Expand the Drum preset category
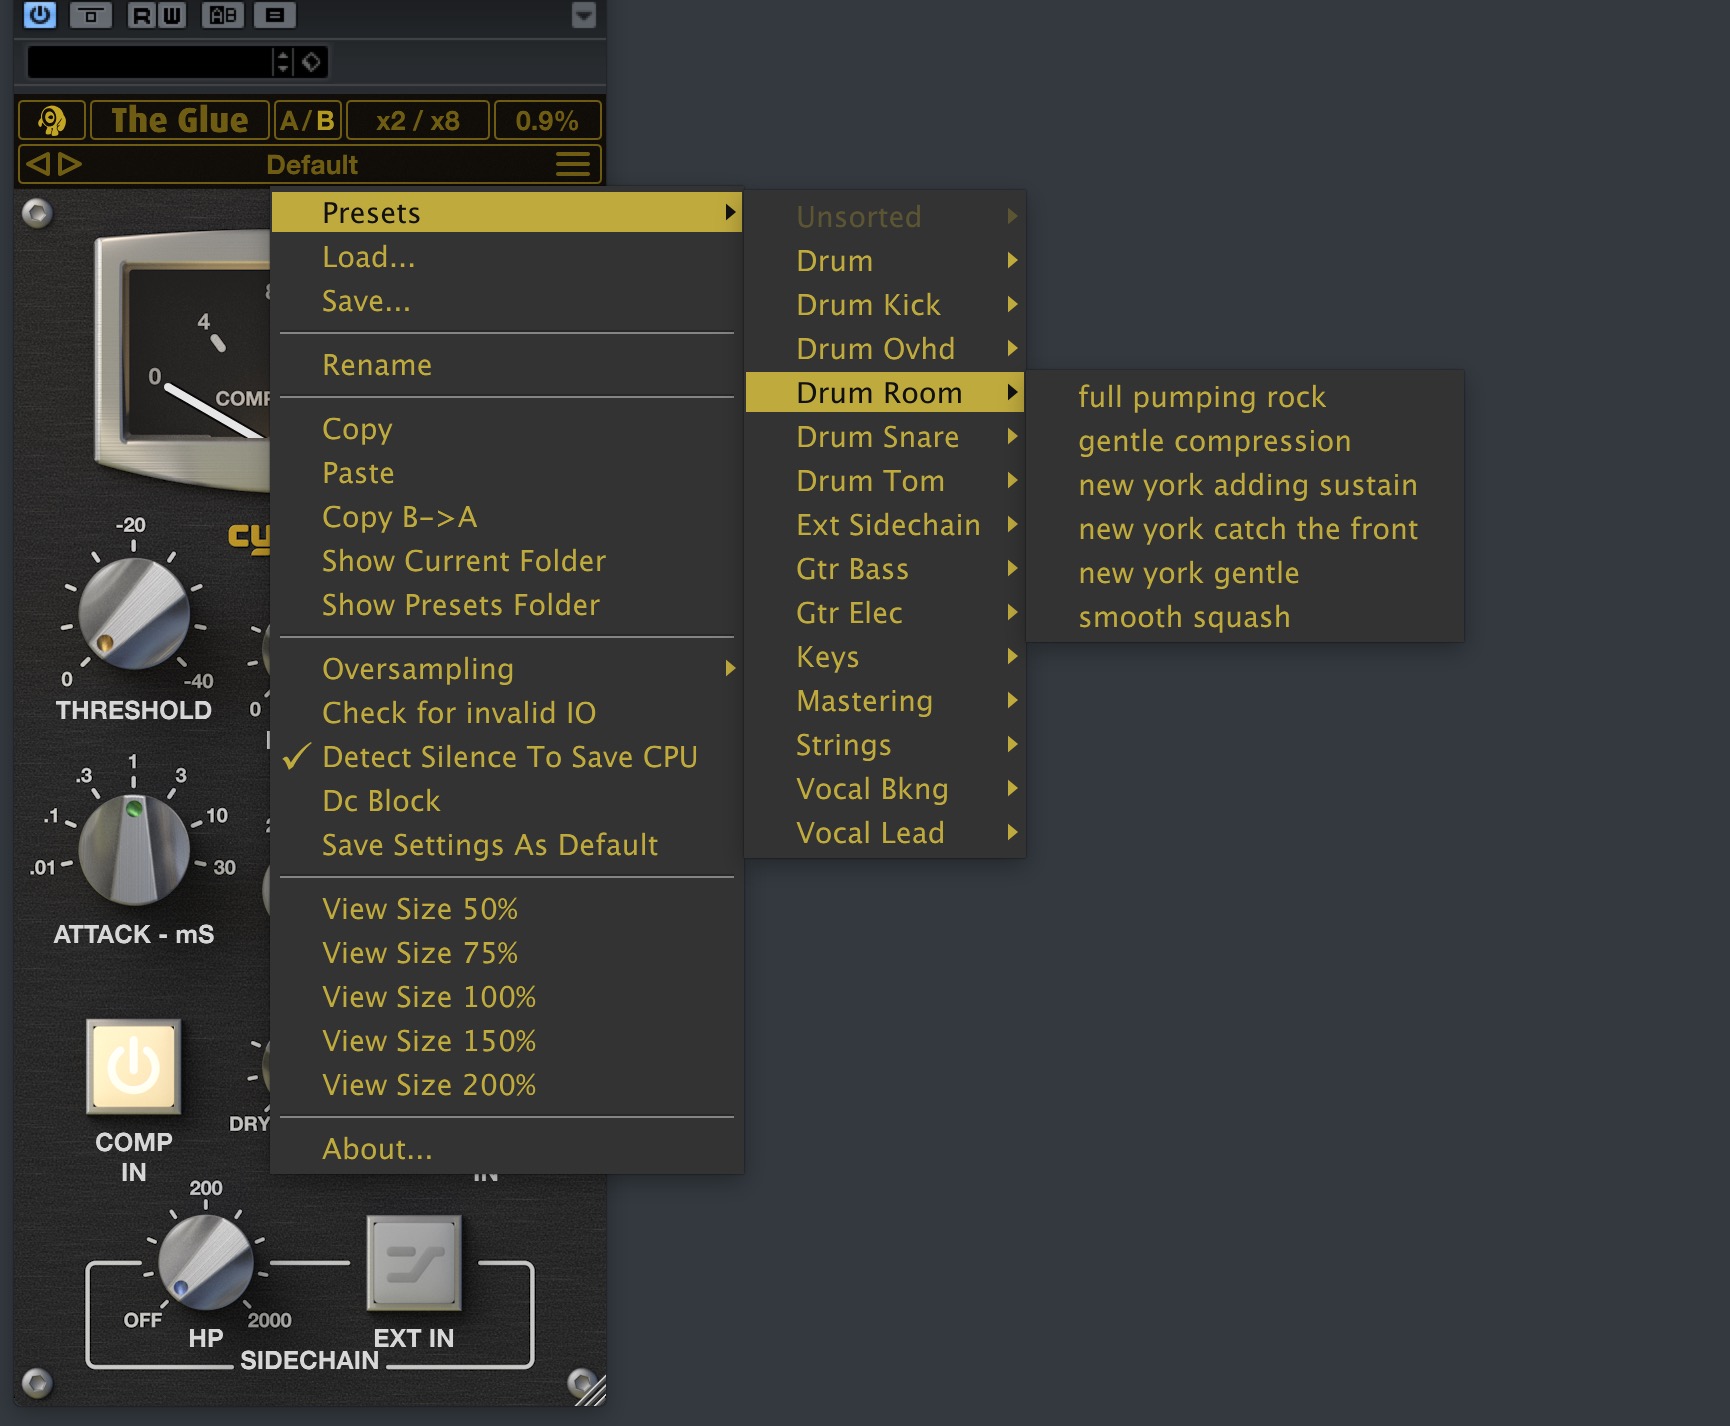This screenshot has width=1730, height=1426. point(885,261)
